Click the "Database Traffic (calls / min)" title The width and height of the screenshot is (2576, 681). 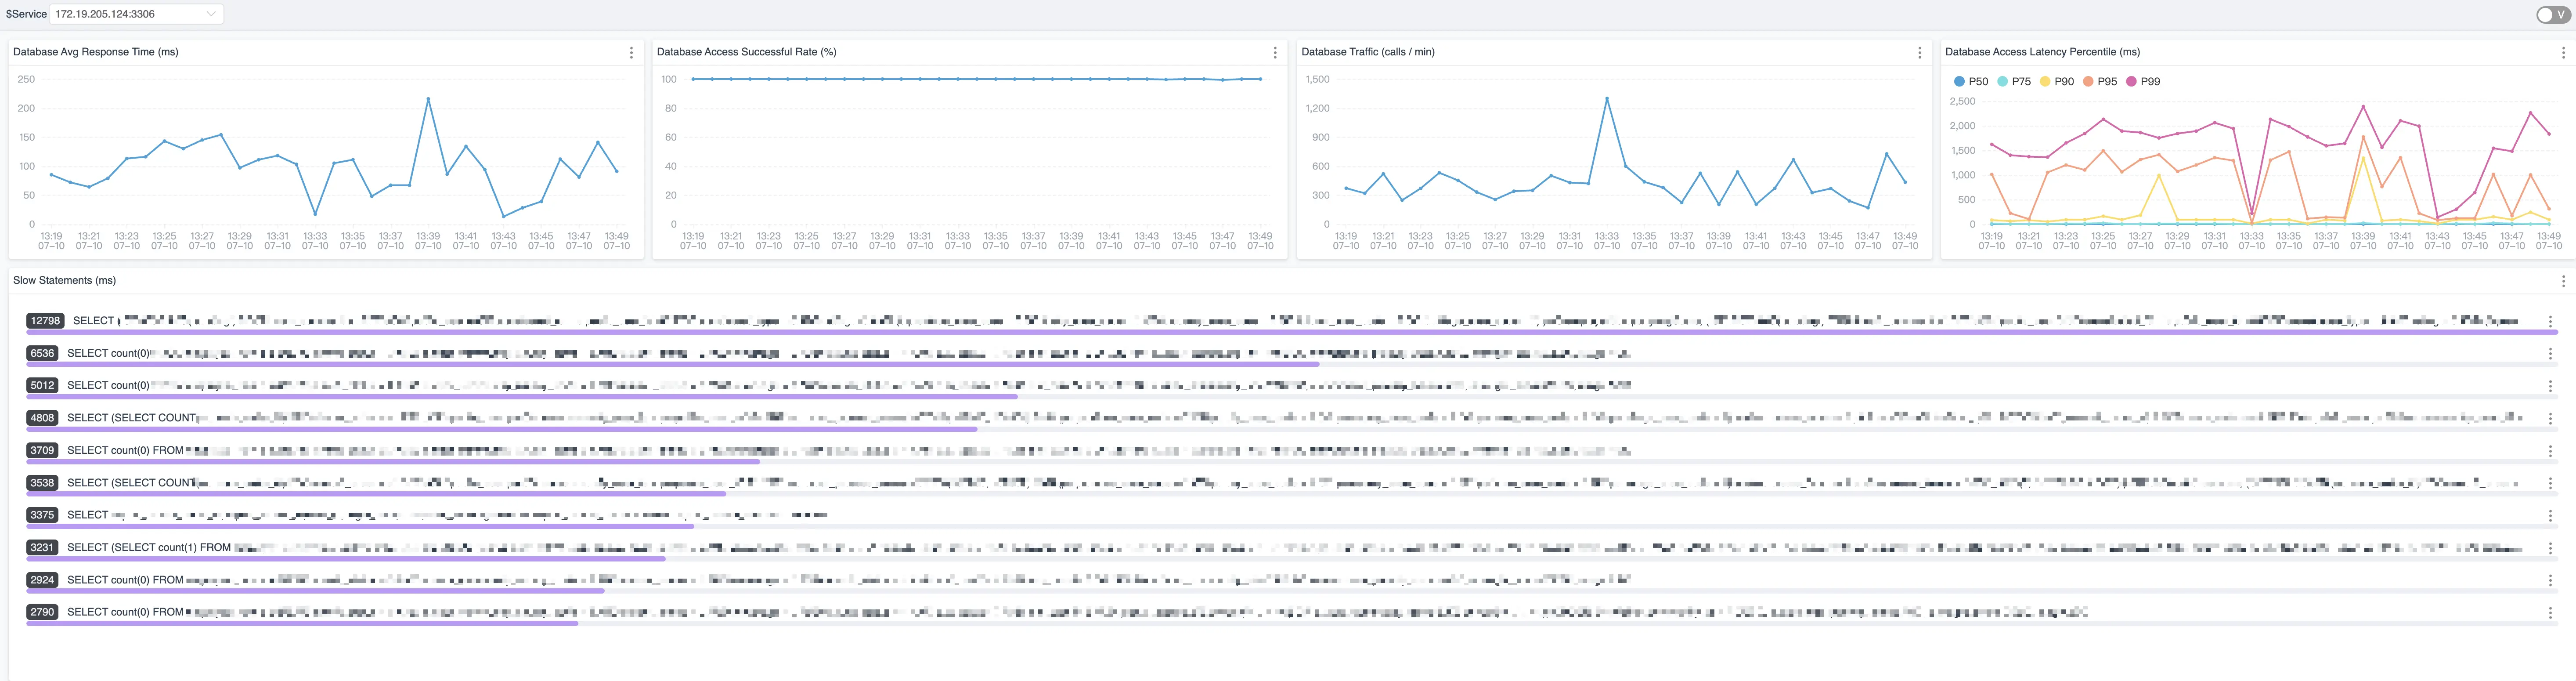click(1368, 52)
